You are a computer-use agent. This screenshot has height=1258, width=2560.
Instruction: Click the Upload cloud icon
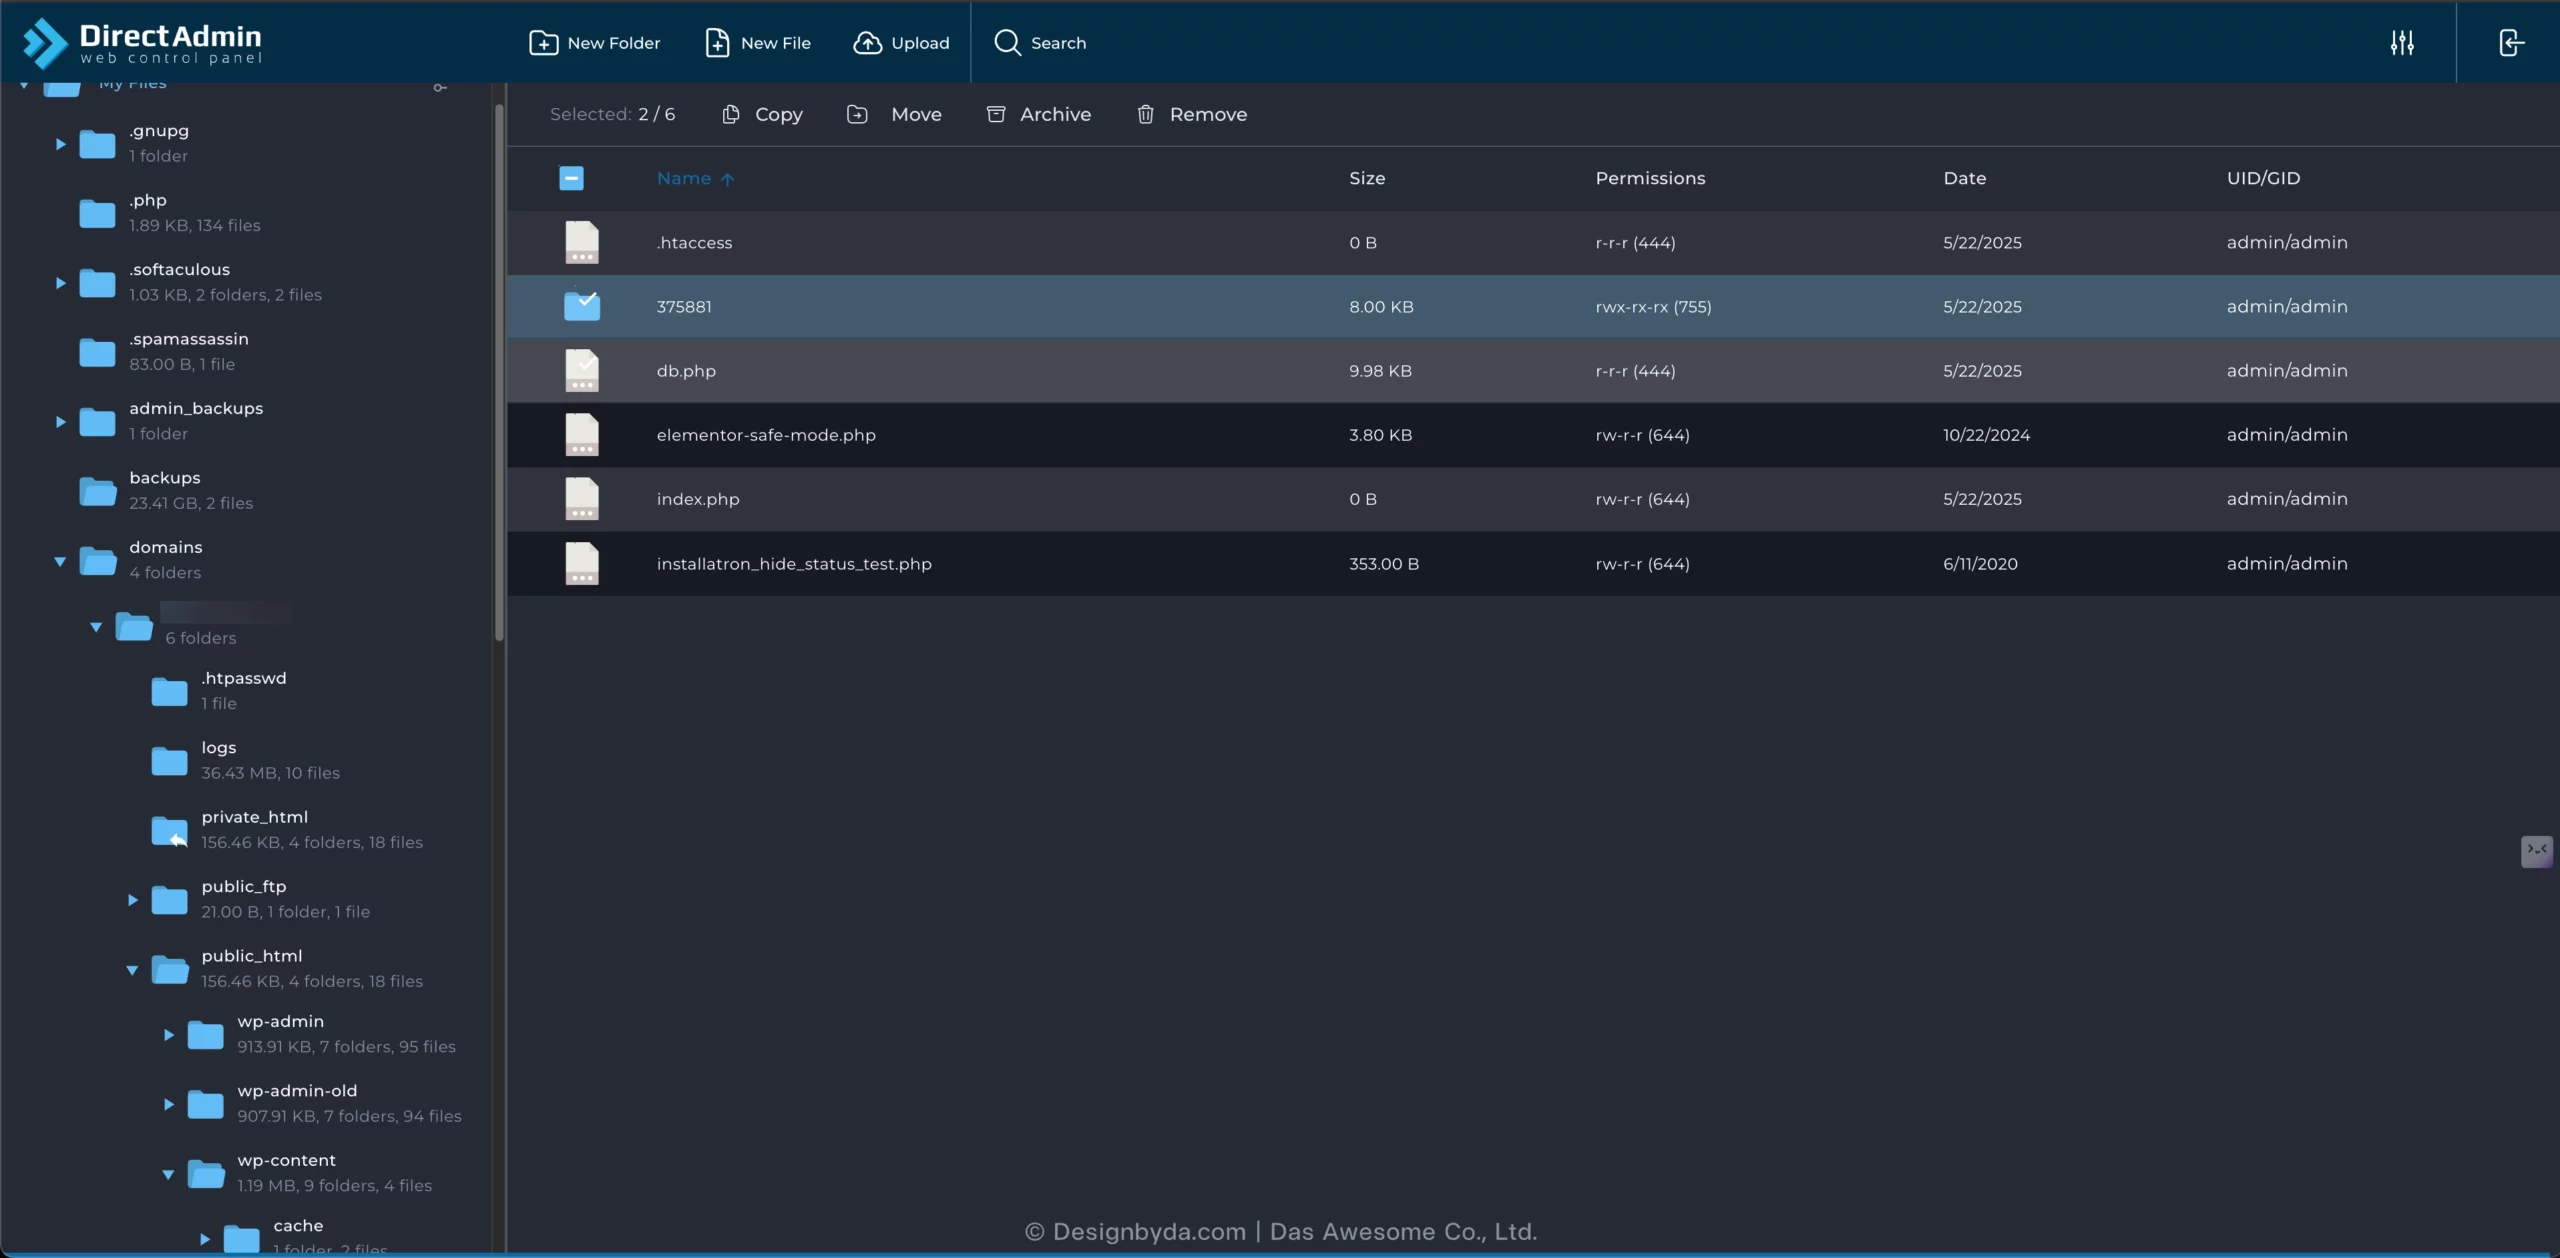(x=867, y=43)
